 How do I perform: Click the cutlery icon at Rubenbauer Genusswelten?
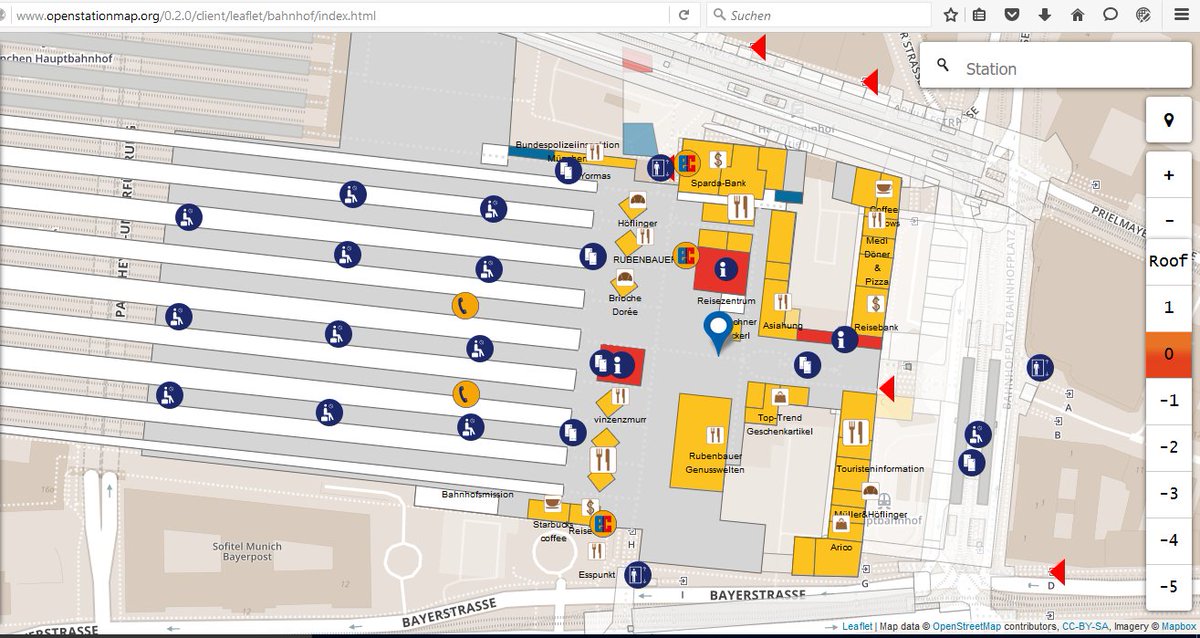tap(714, 434)
